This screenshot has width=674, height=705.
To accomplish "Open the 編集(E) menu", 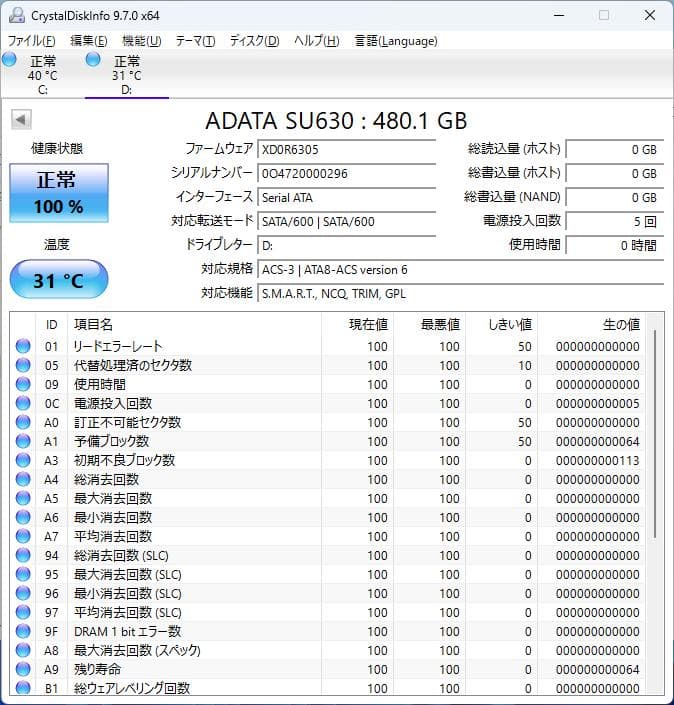I will tap(89, 41).
